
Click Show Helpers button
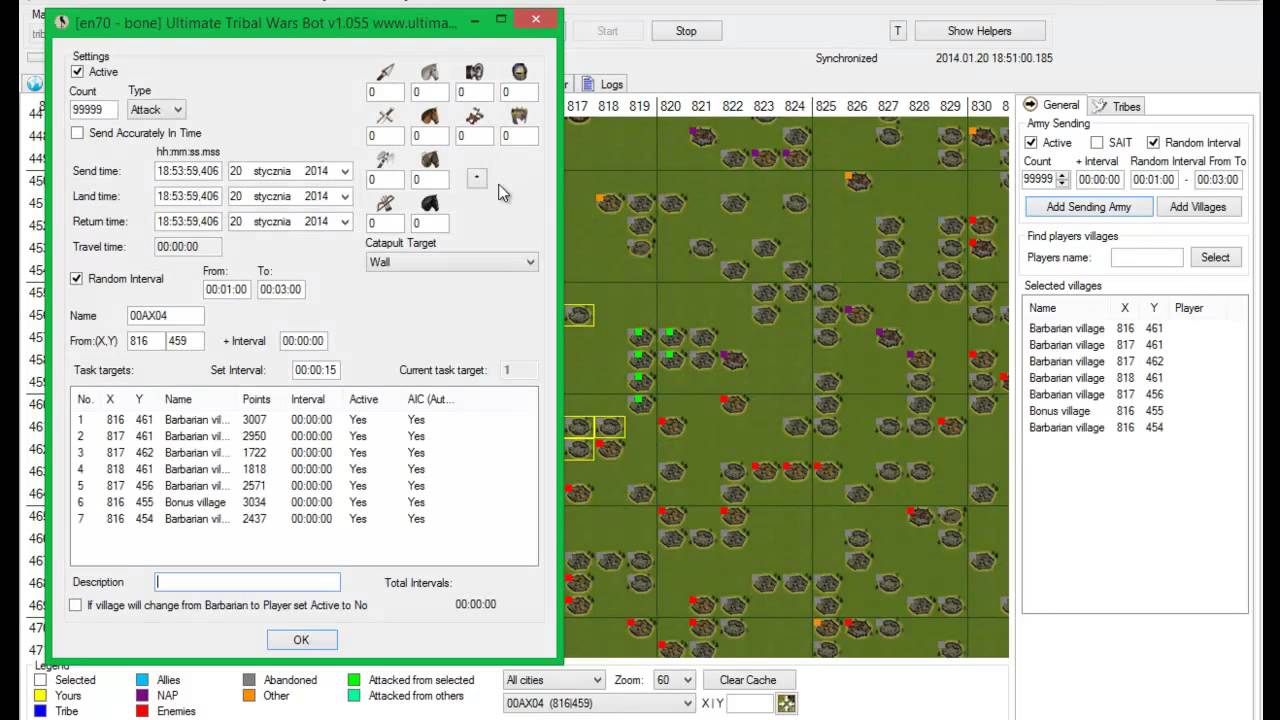tap(979, 31)
